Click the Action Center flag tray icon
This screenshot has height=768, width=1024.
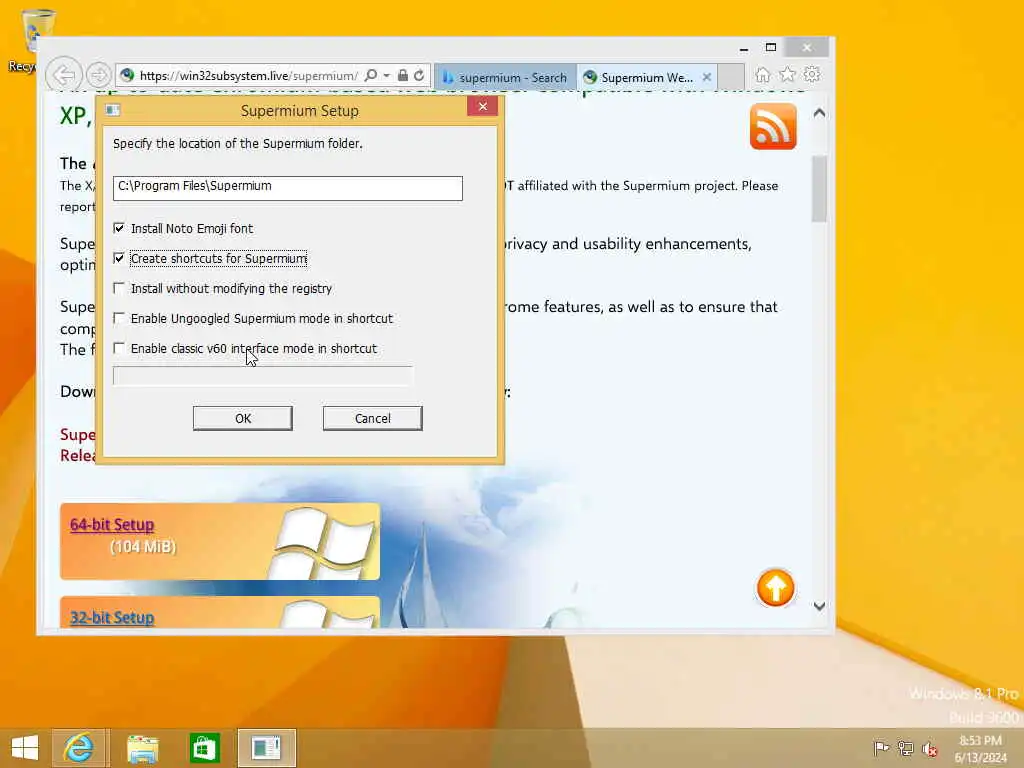(881, 748)
